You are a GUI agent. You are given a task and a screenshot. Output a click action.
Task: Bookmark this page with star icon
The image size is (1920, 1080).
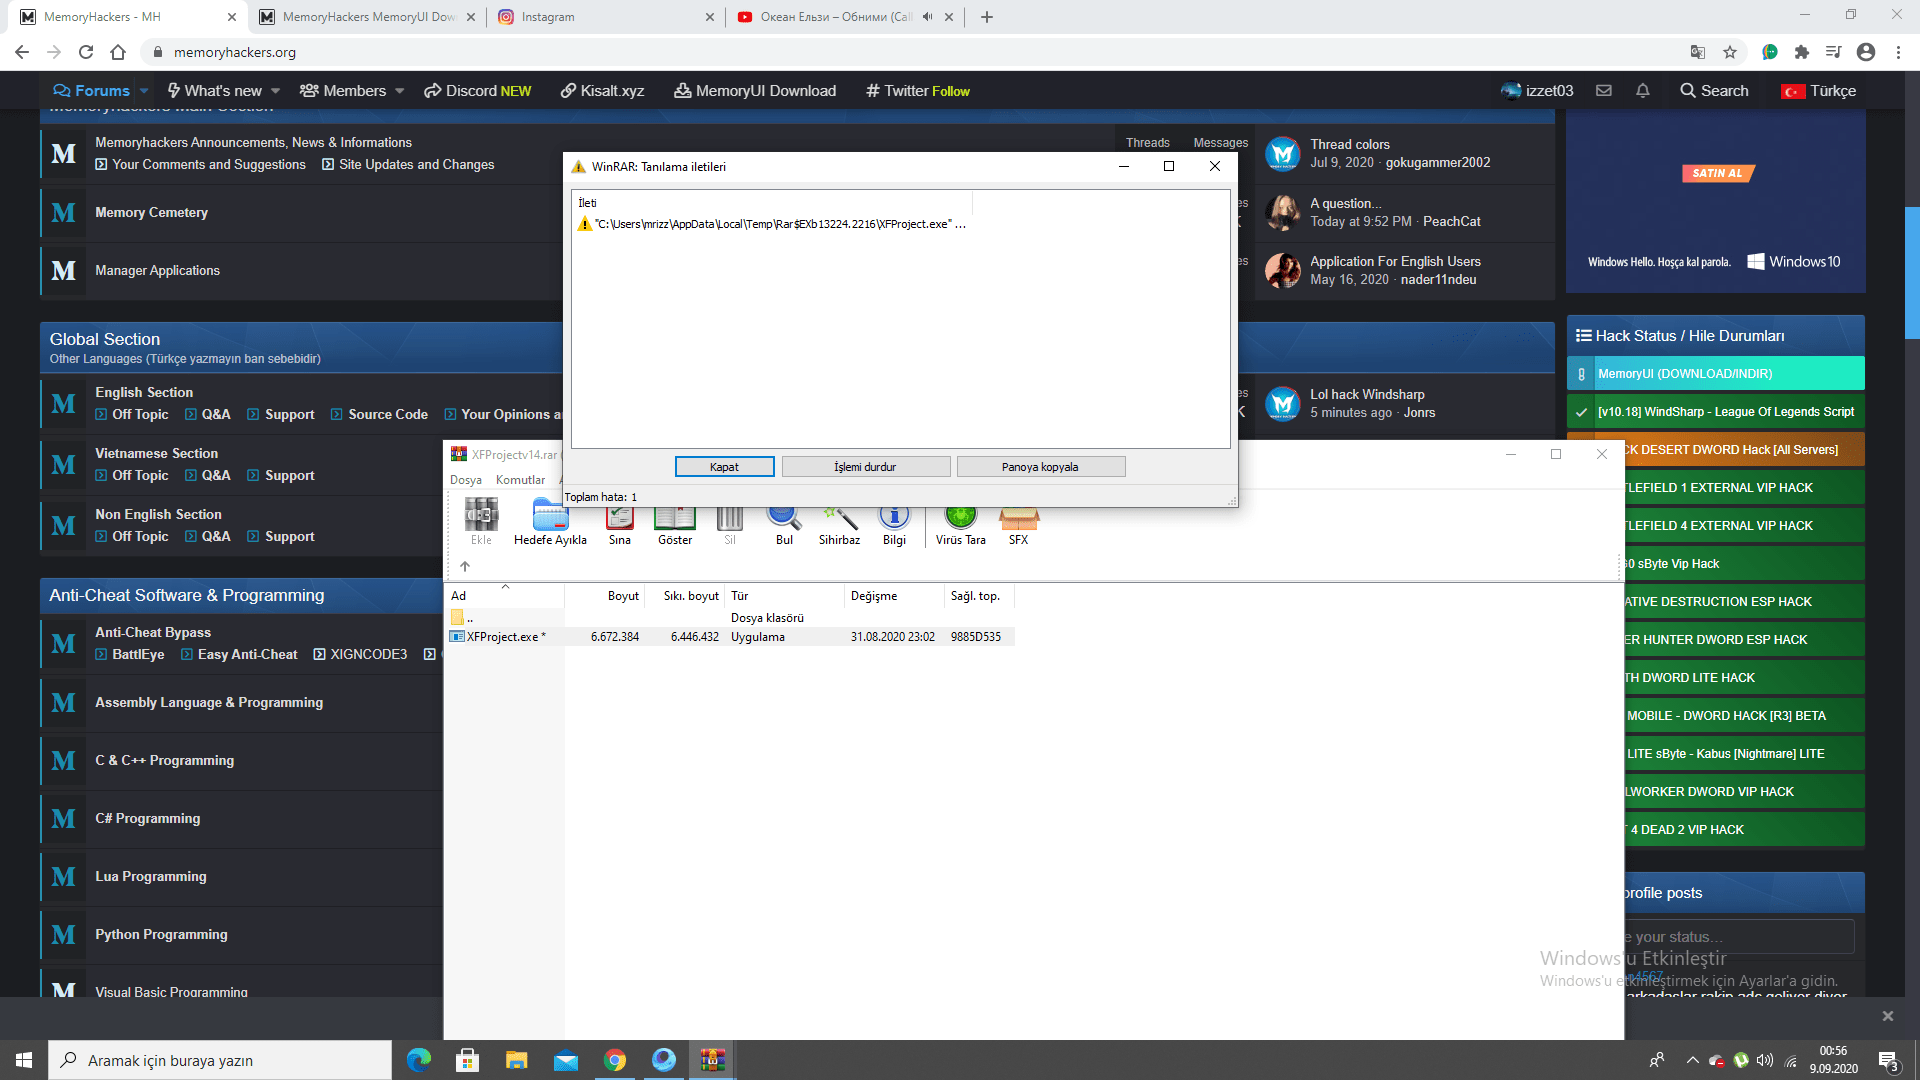(x=1730, y=52)
